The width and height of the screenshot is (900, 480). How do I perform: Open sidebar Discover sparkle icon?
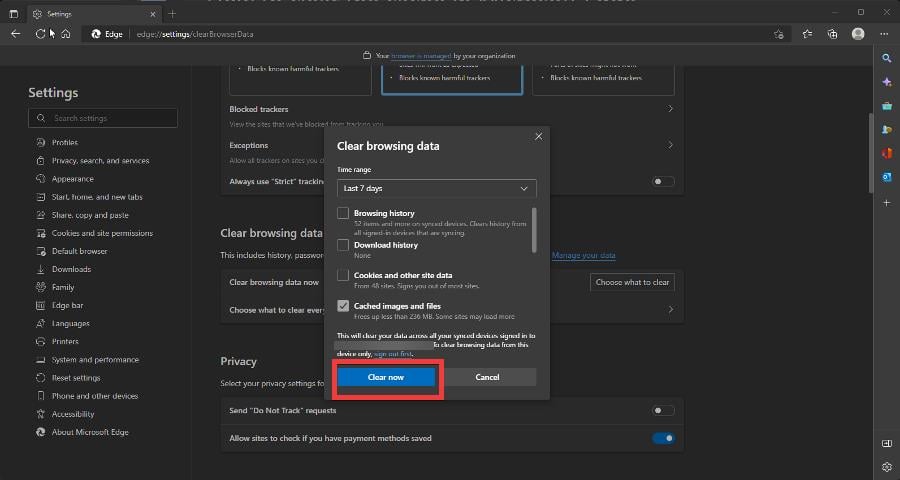click(887, 82)
